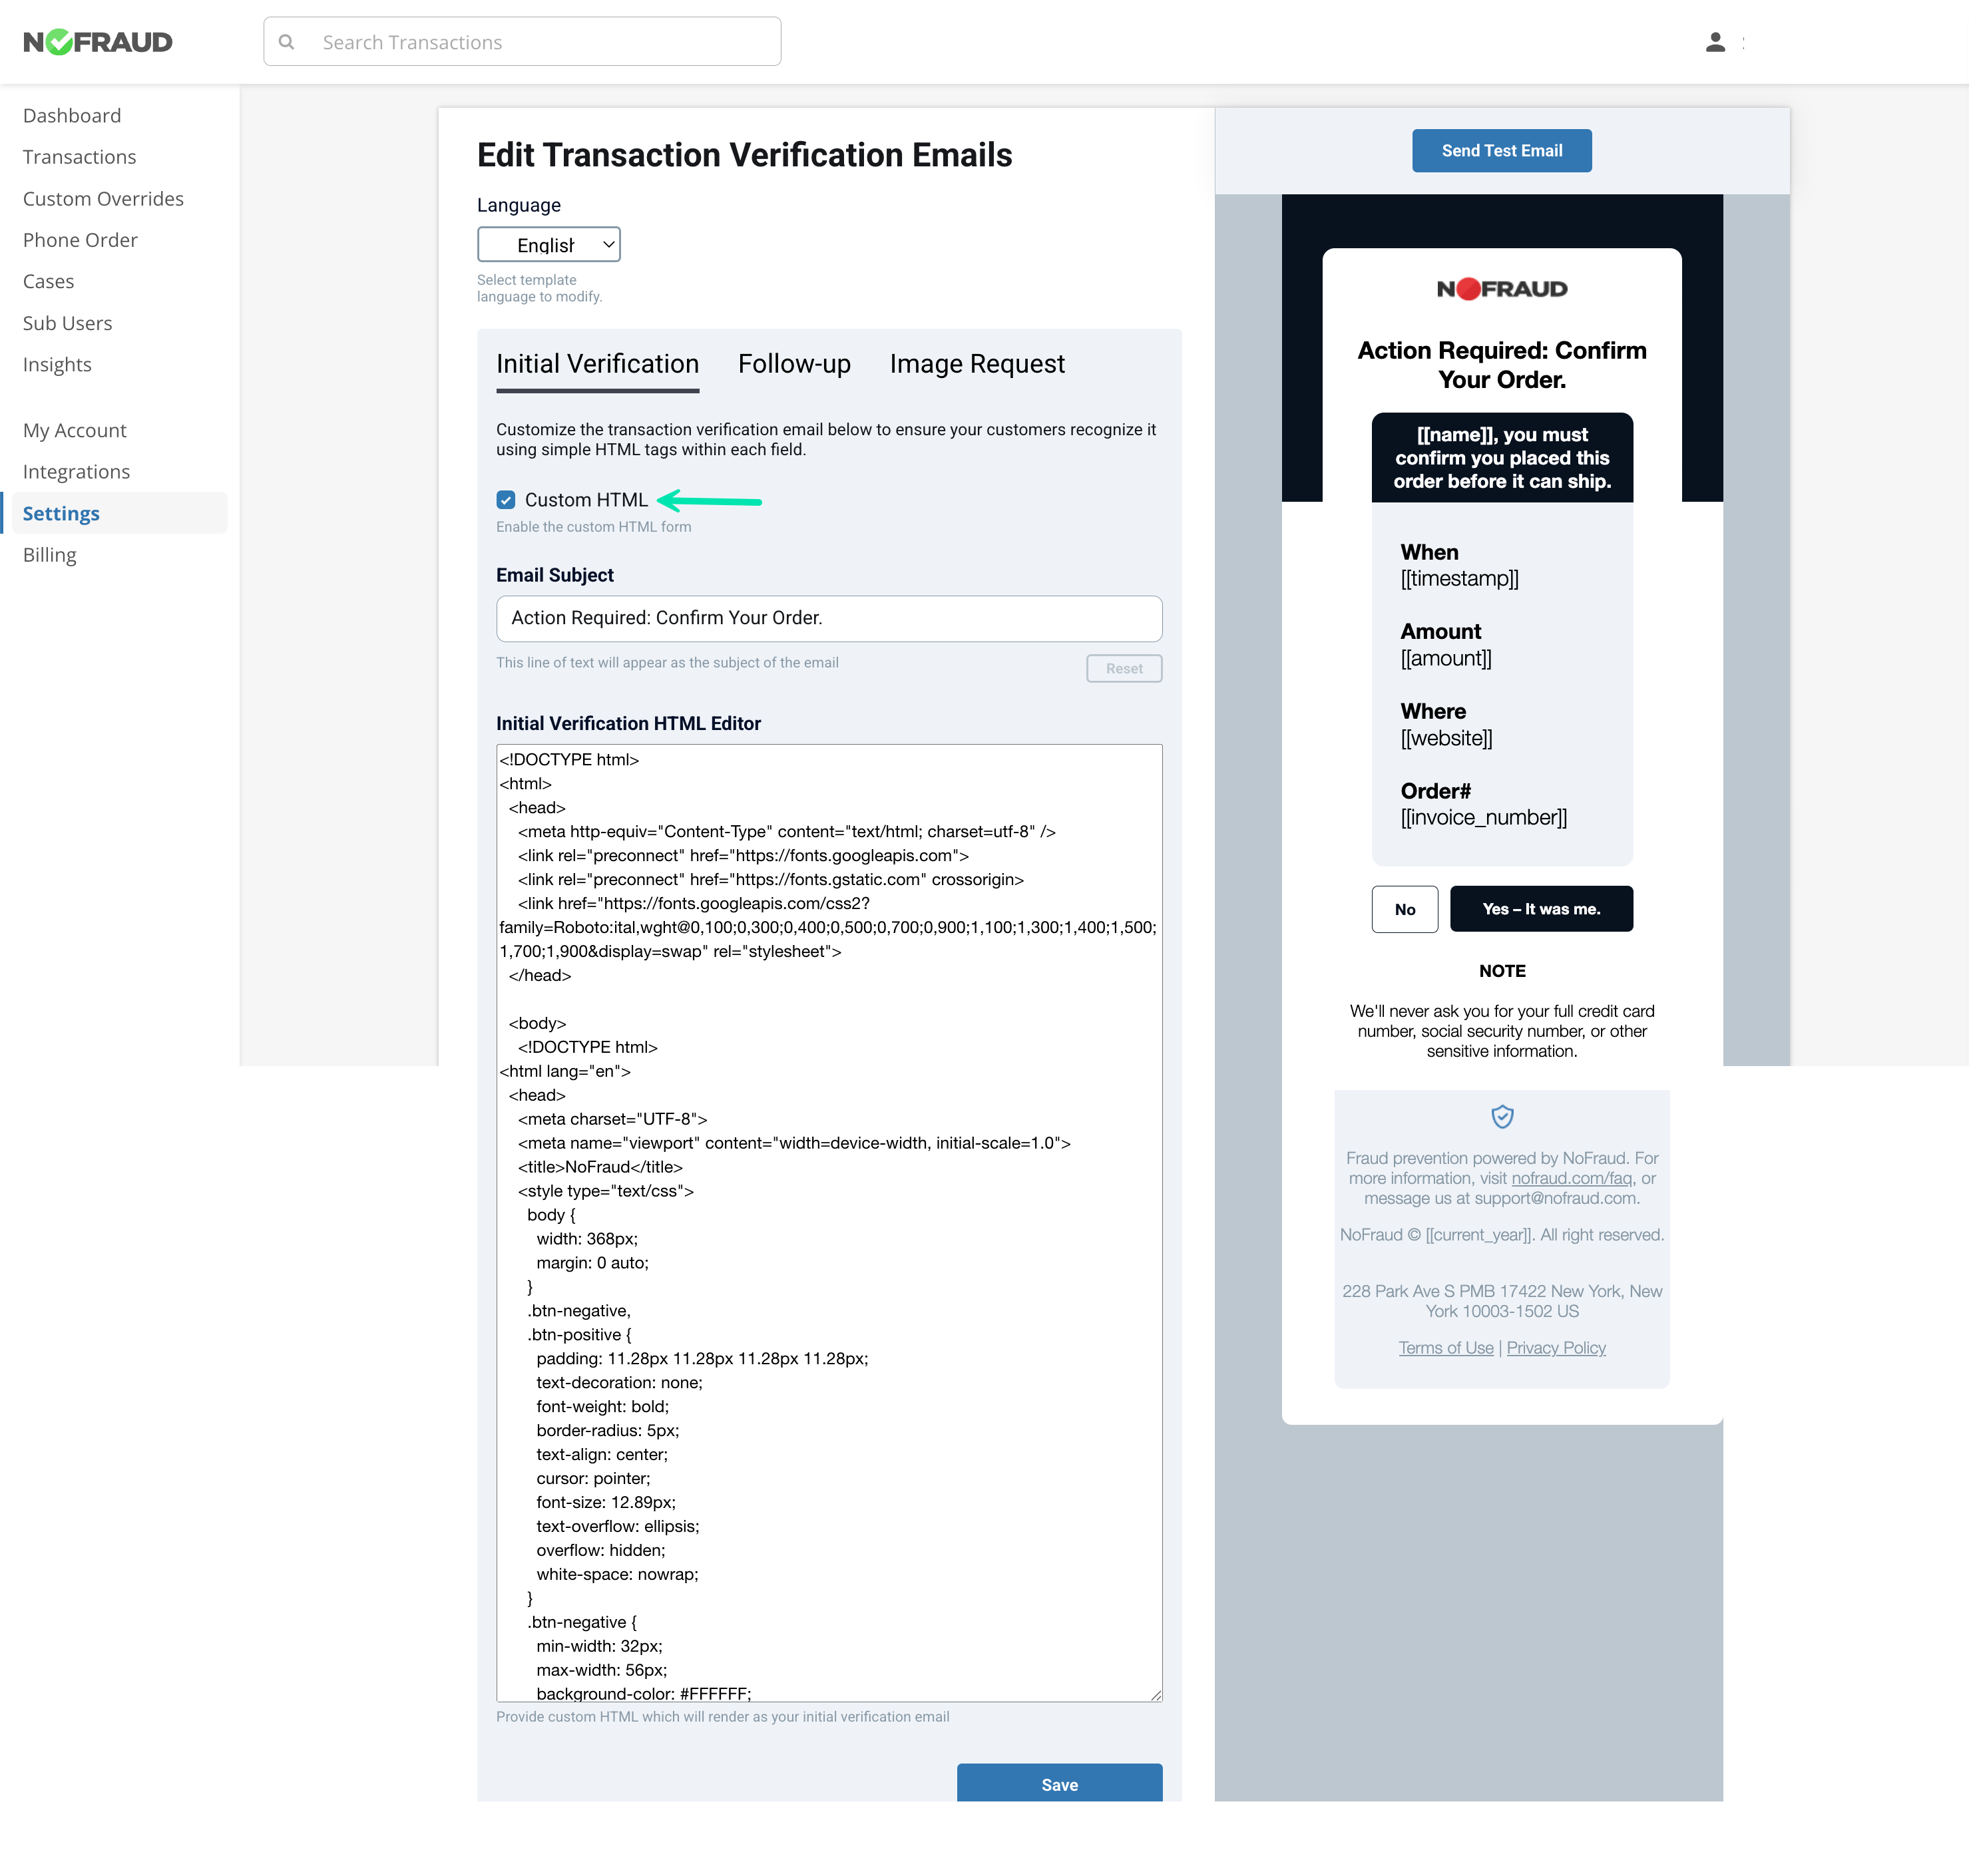Click the Reset button for subject
The height and width of the screenshot is (1876, 1969).
pyautogui.click(x=1124, y=669)
